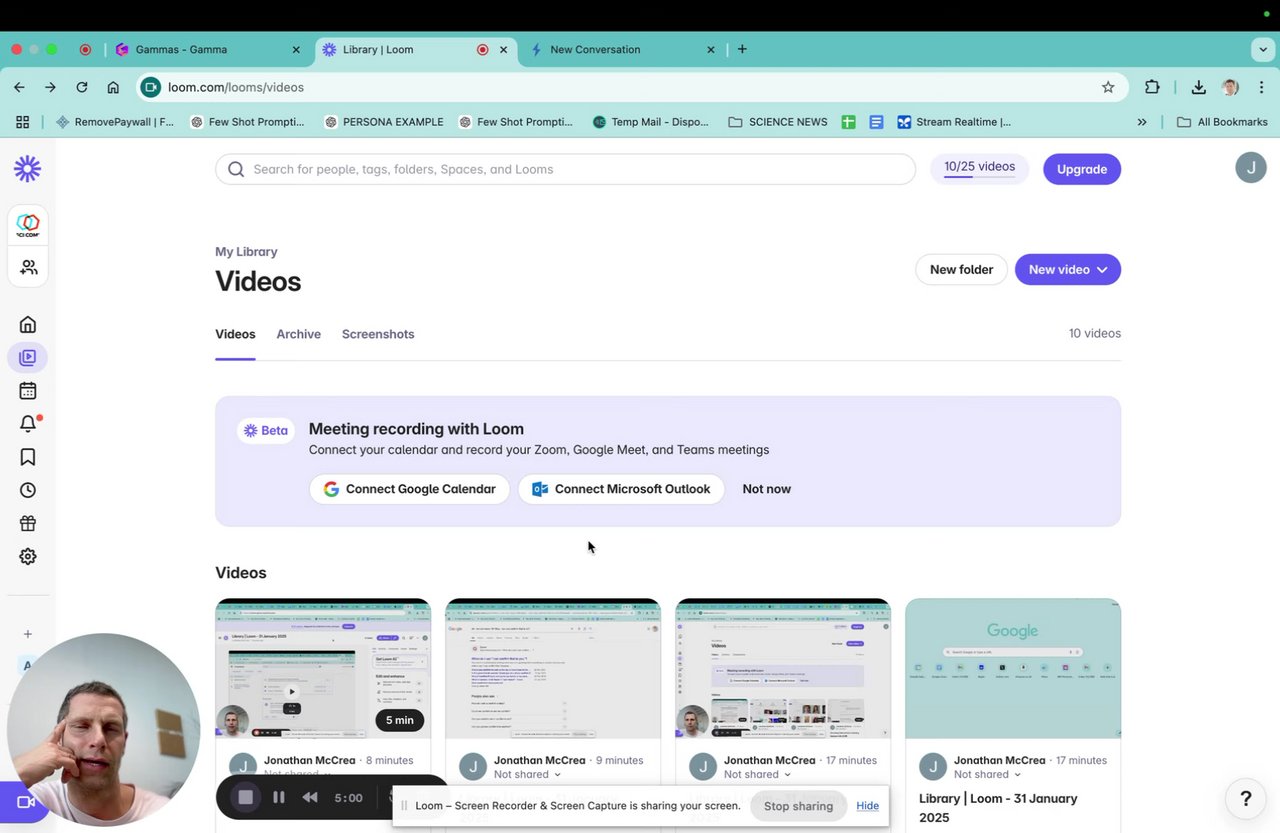Screen dimensions: 1280x833
Task: Open the SCIENCE NEWS bookmarks folder
Action: pyautogui.click(x=777, y=122)
